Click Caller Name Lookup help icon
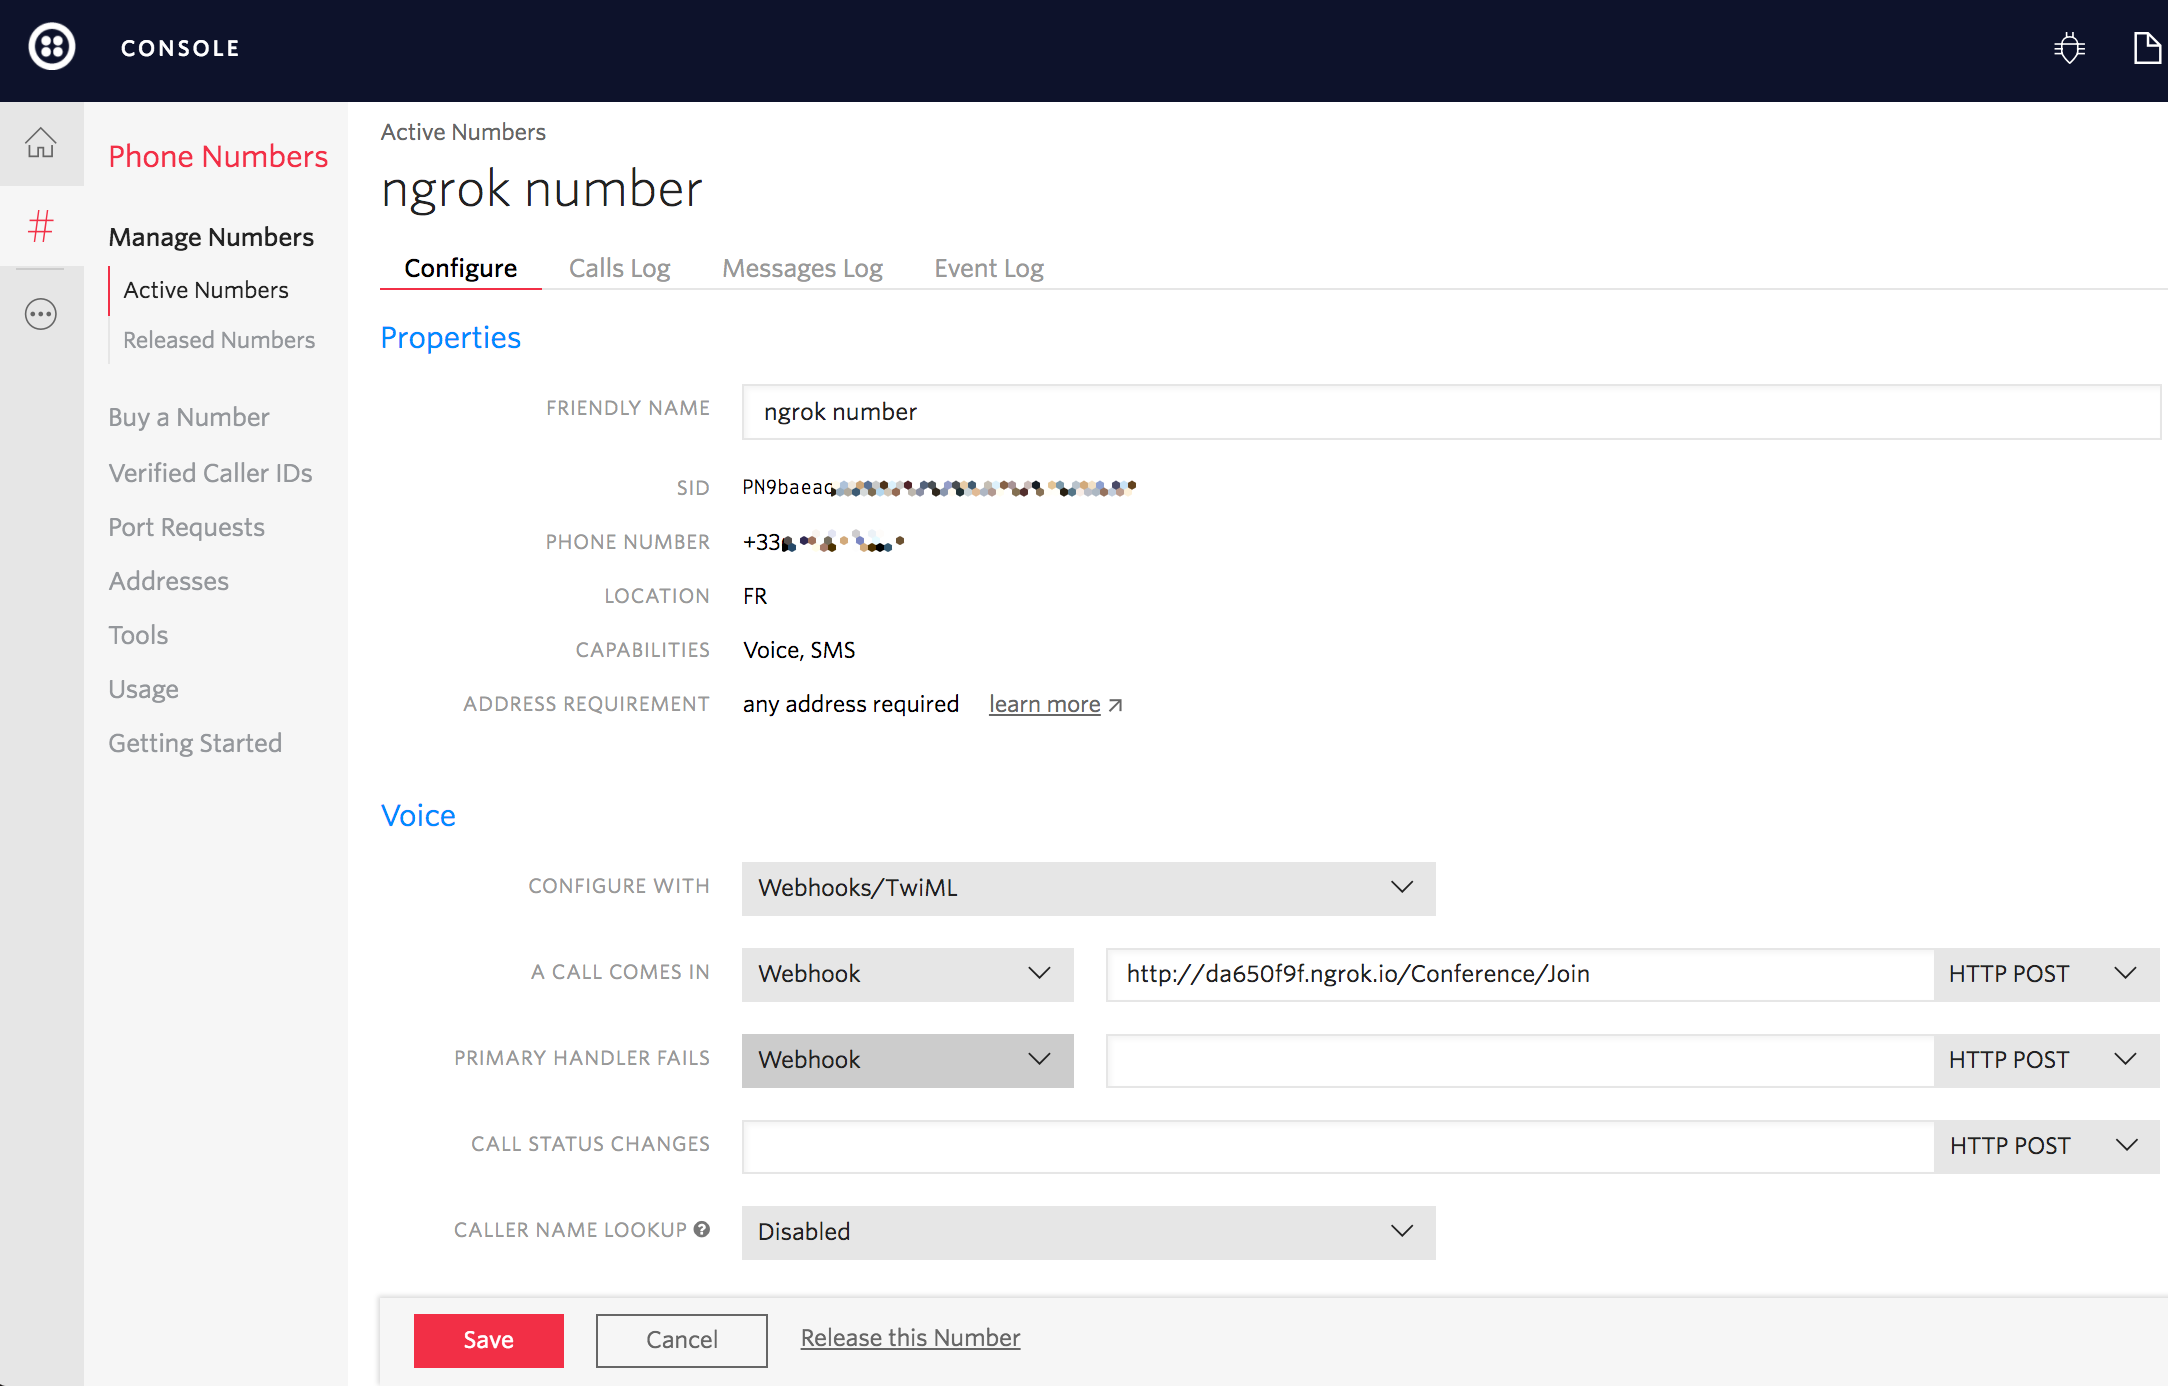This screenshot has width=2168, height=1386. (x=702, y=1229)
